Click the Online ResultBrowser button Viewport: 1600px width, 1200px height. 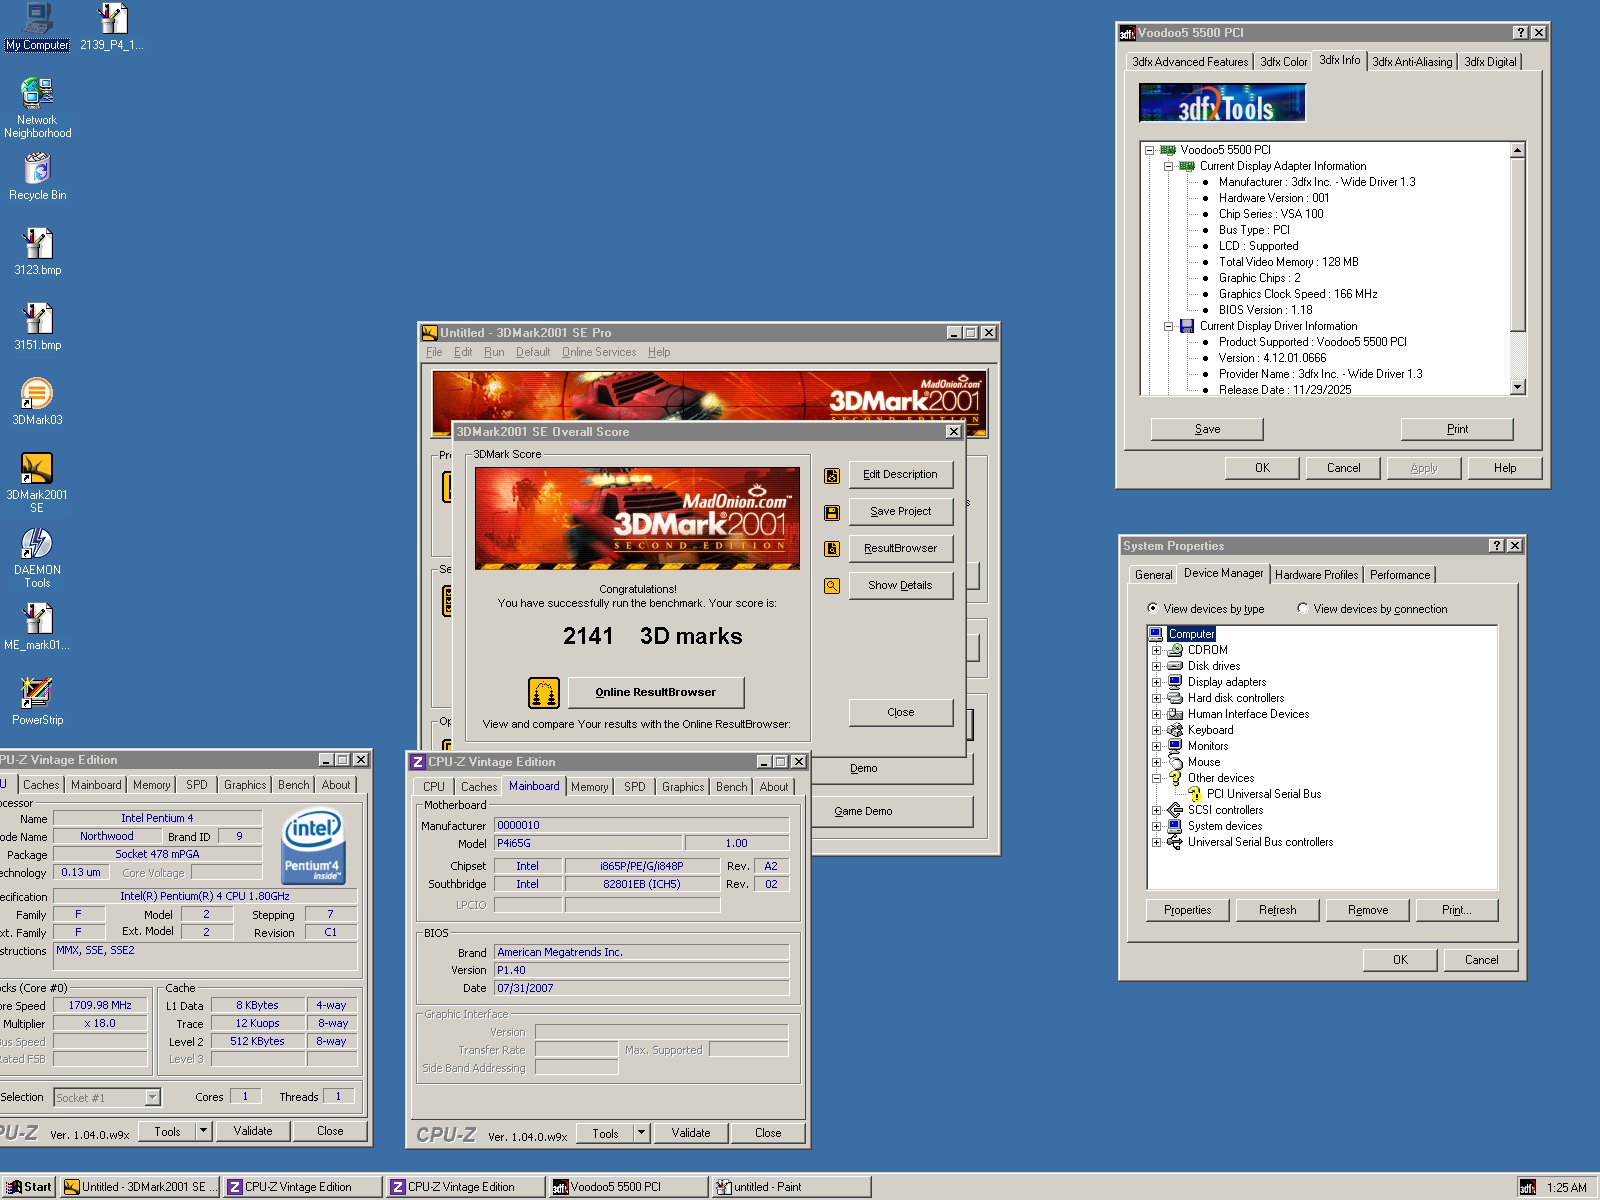[656, 692]
